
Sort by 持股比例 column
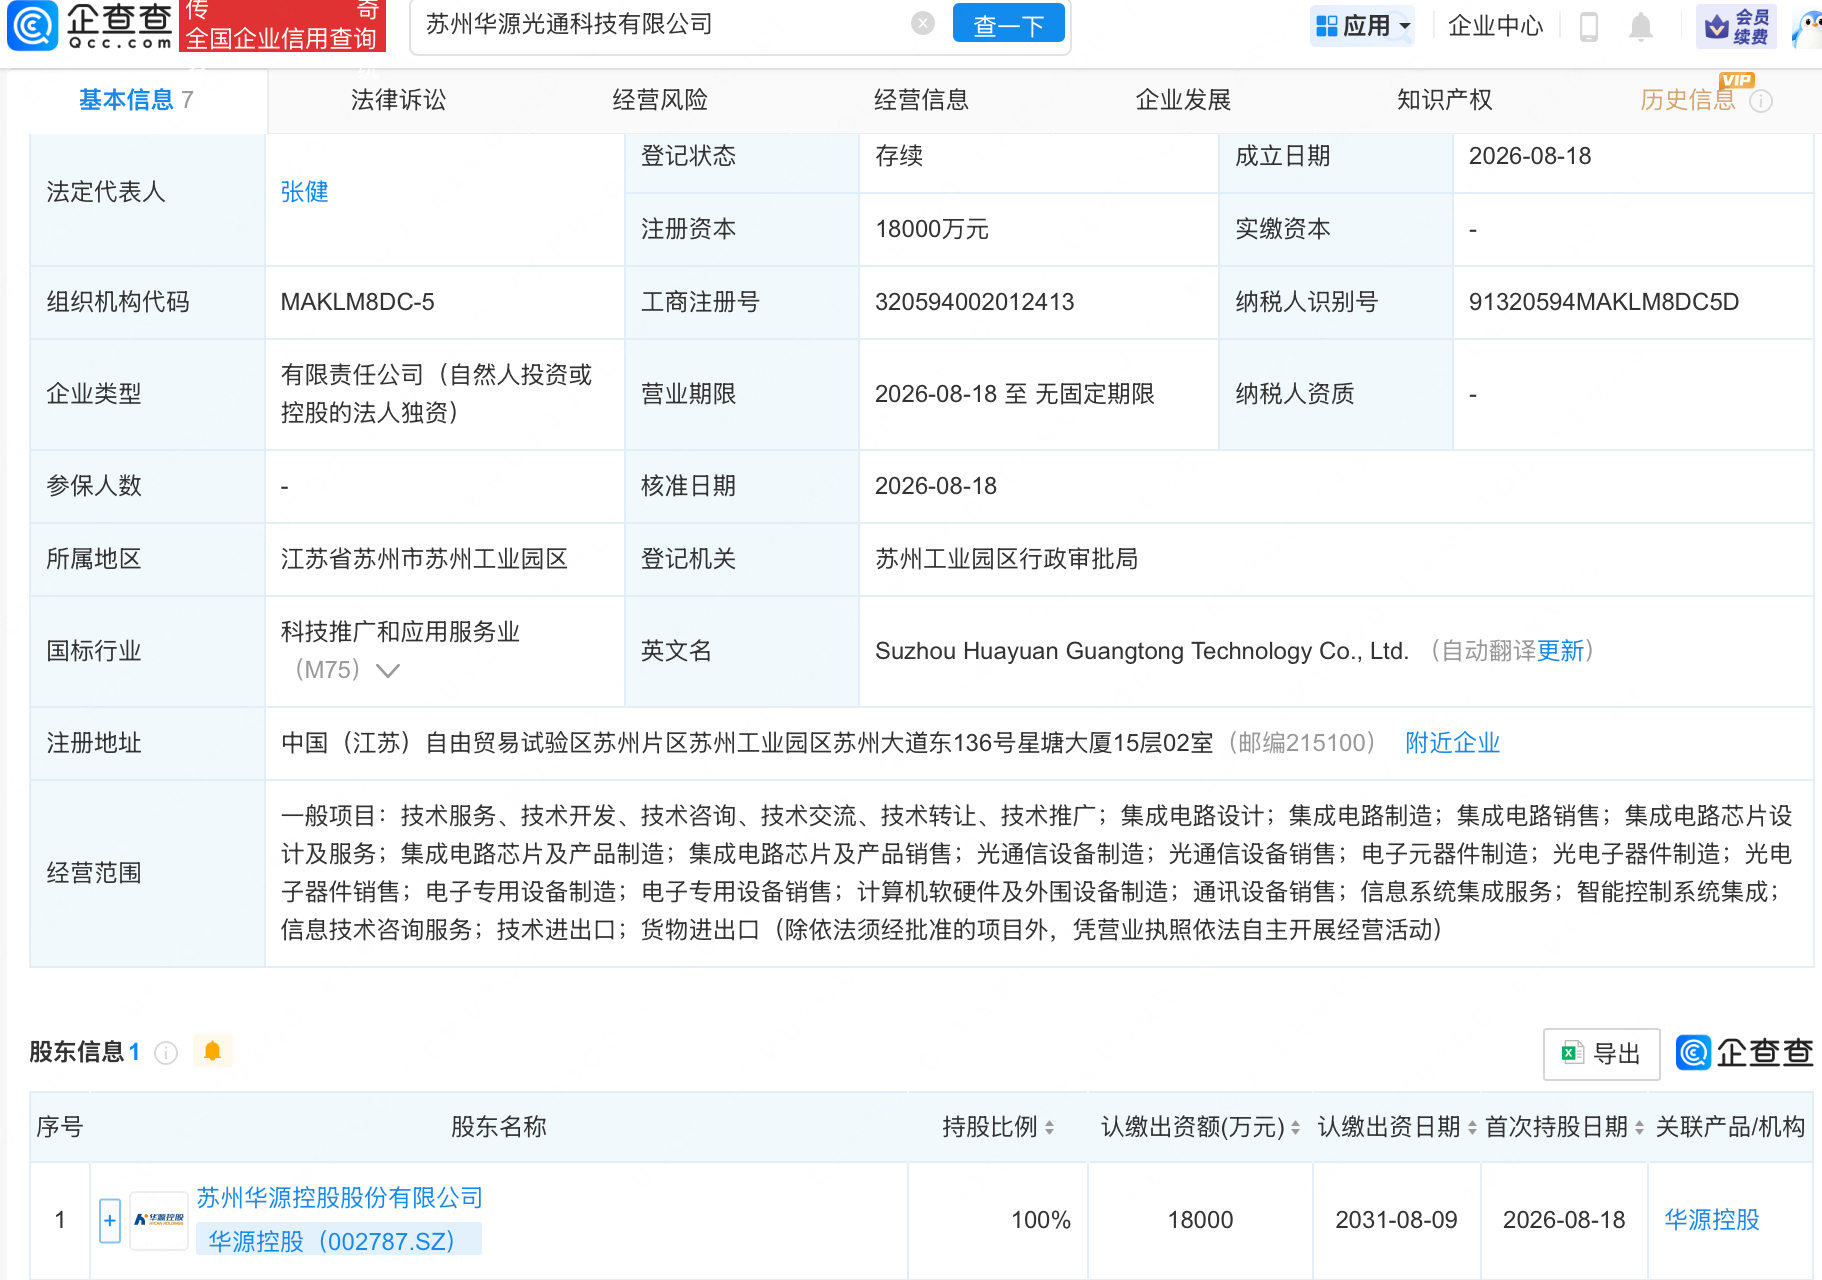pyautogui.click(x=1049, y=1127)
